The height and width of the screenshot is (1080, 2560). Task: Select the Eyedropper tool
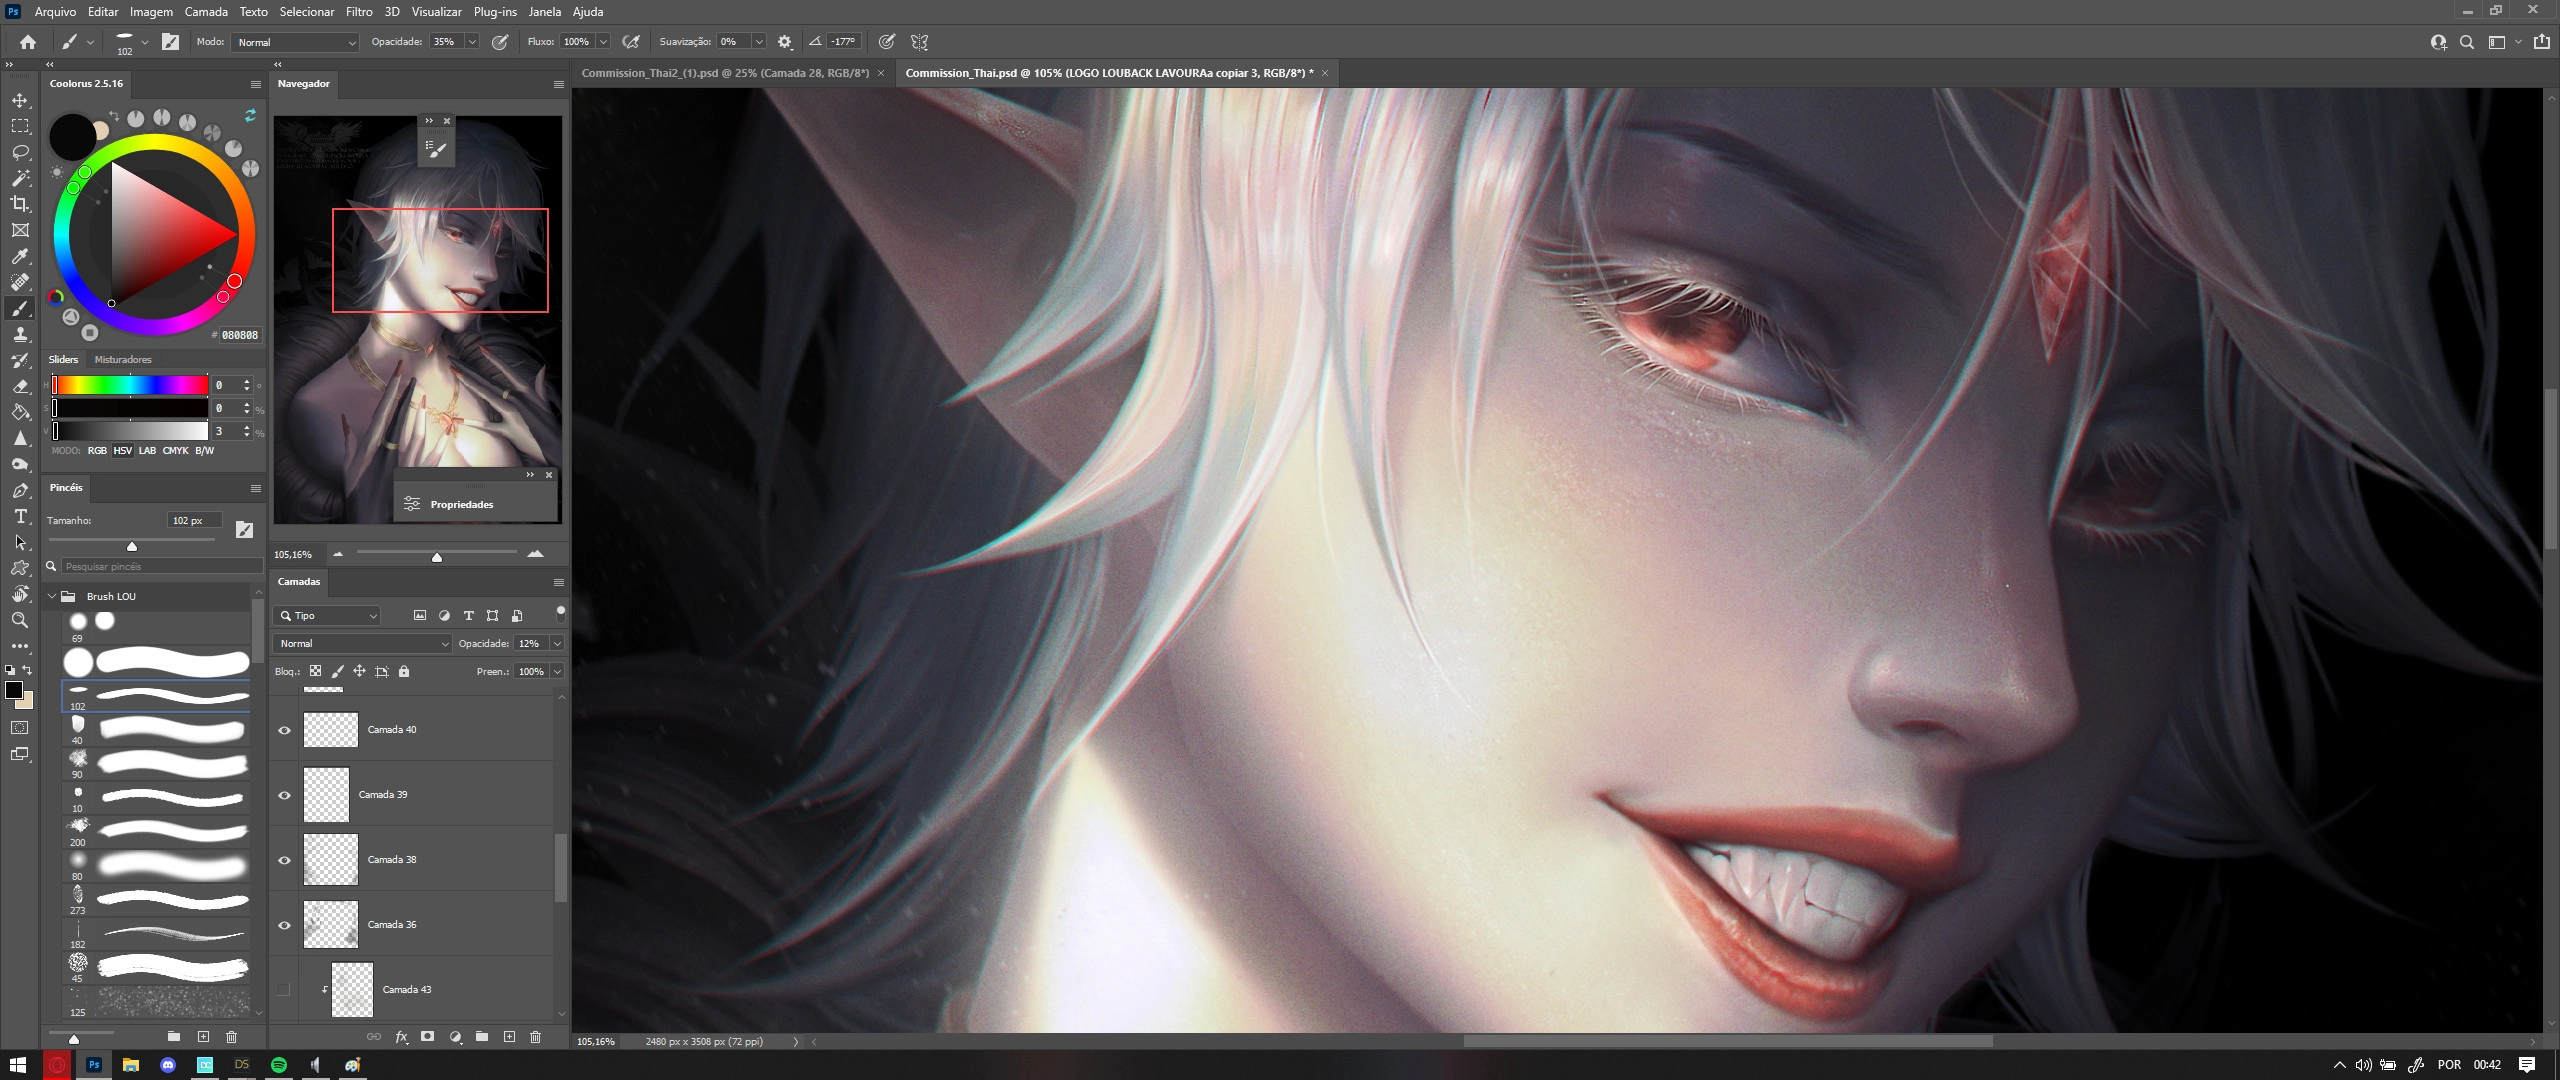pyautogui.click(x=20, y=256)
